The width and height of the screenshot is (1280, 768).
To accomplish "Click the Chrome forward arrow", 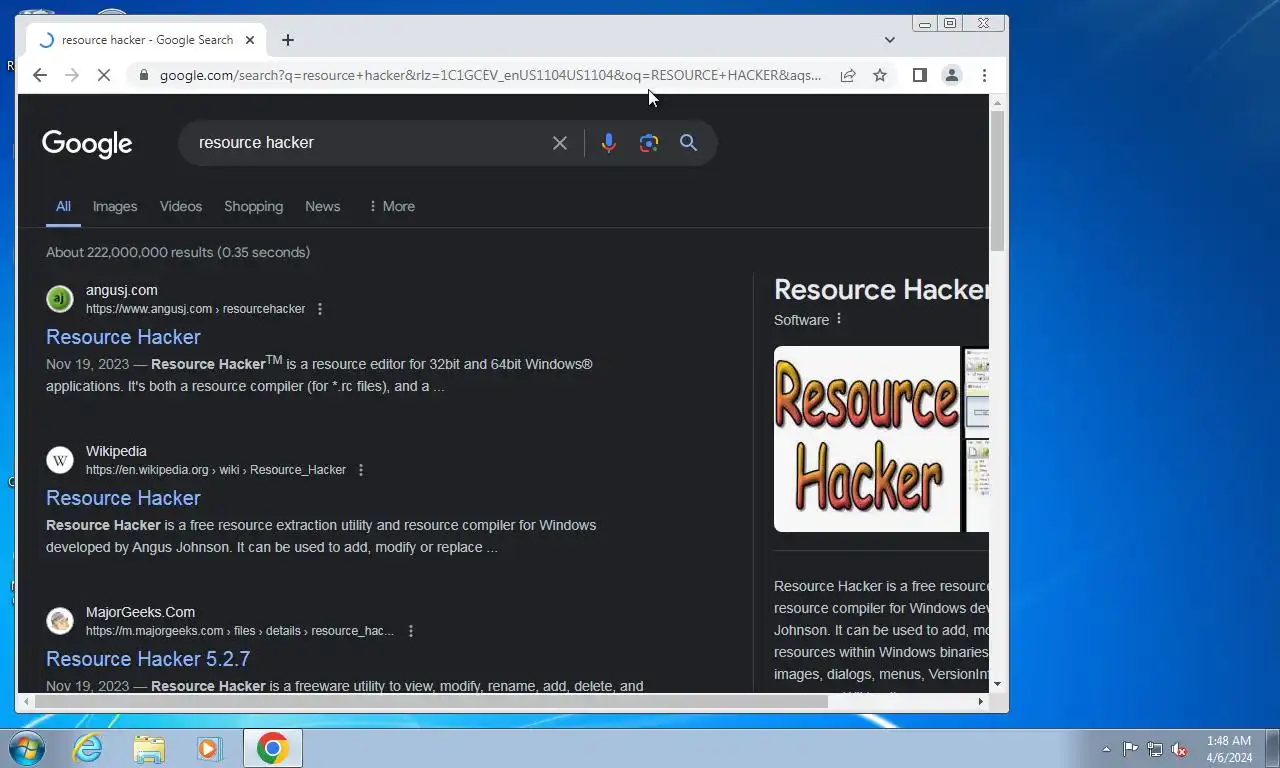I will 72,75.
